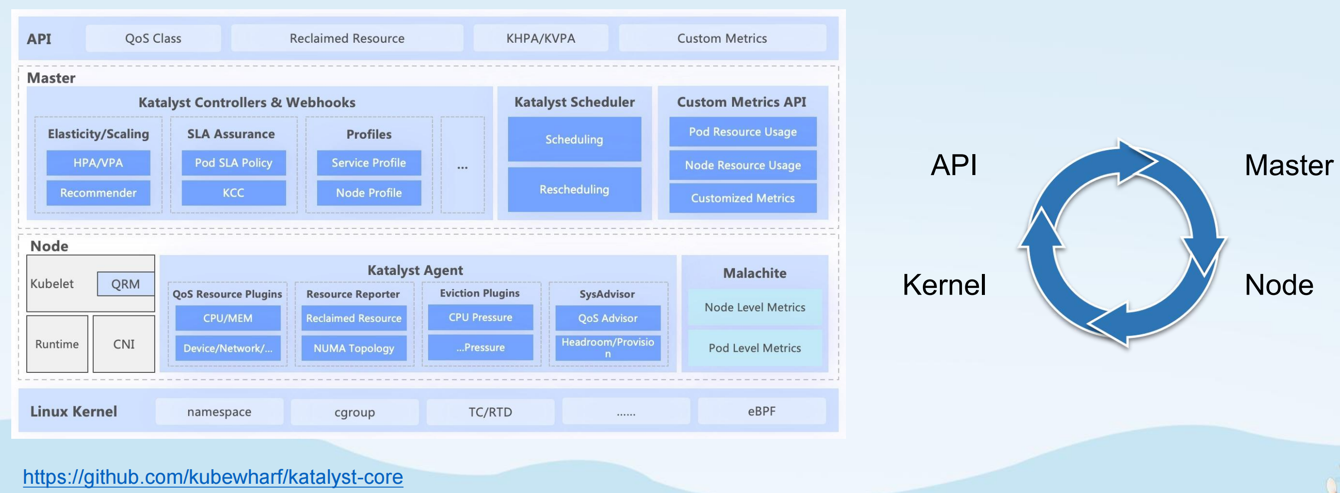Click the Linux Kernel label
1340x493 pixels.
[74, 412]
